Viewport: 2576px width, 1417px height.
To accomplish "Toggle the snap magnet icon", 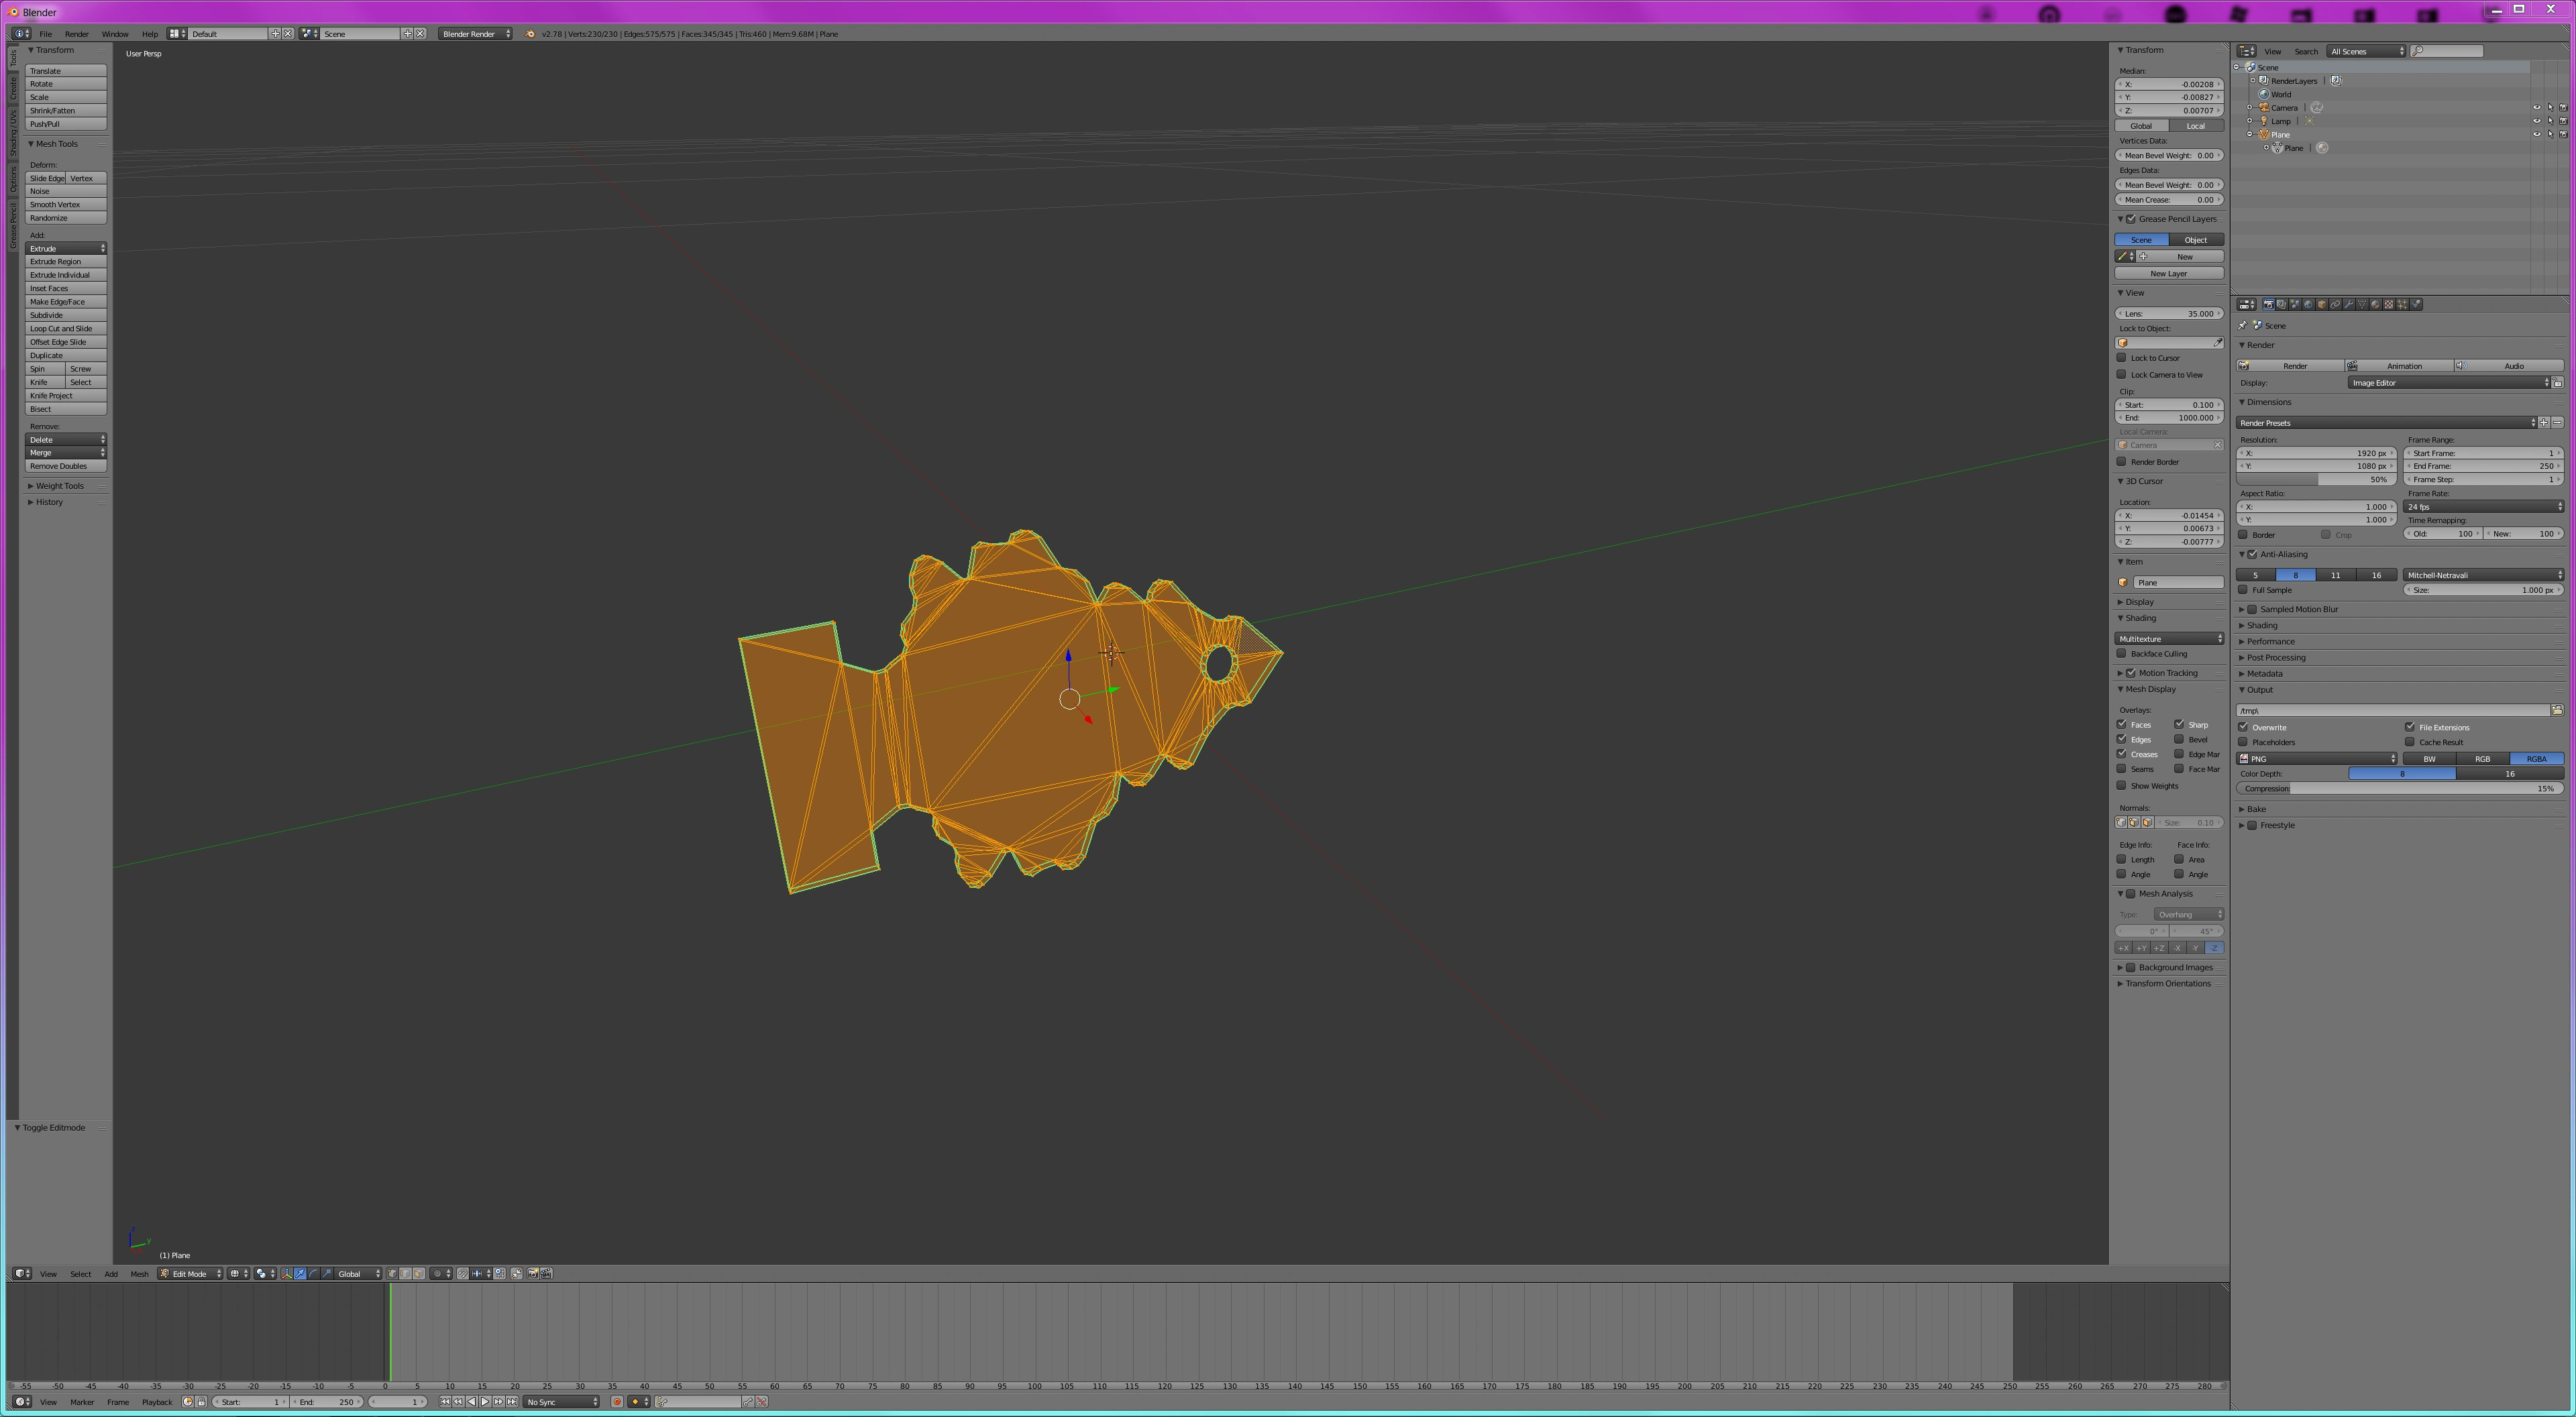I will pyautogui.click(x=463, y=1274).
